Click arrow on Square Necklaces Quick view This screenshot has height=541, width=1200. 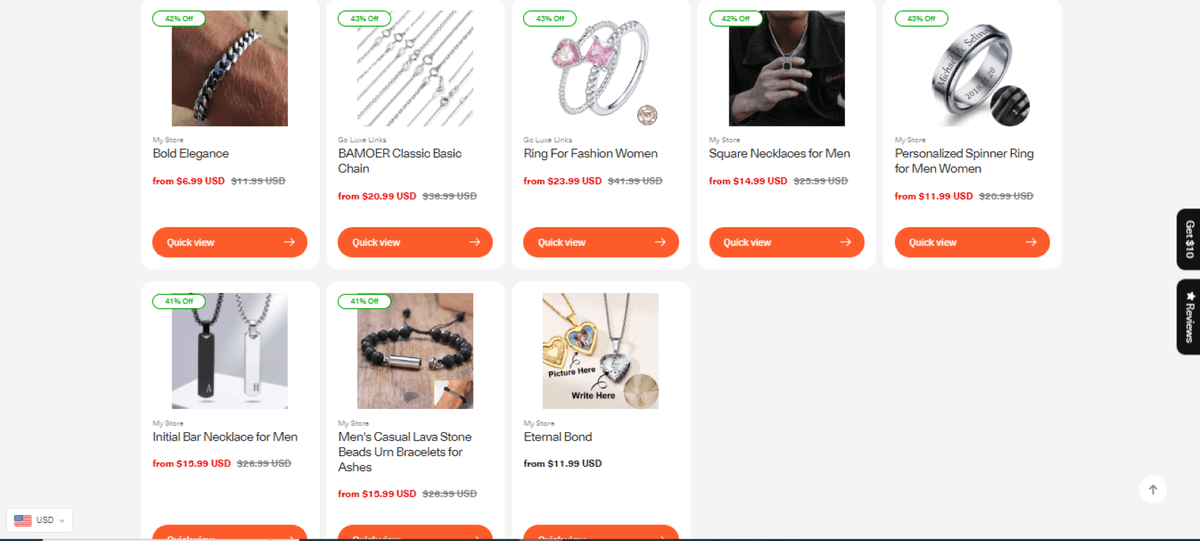click(x=846, y=242)
